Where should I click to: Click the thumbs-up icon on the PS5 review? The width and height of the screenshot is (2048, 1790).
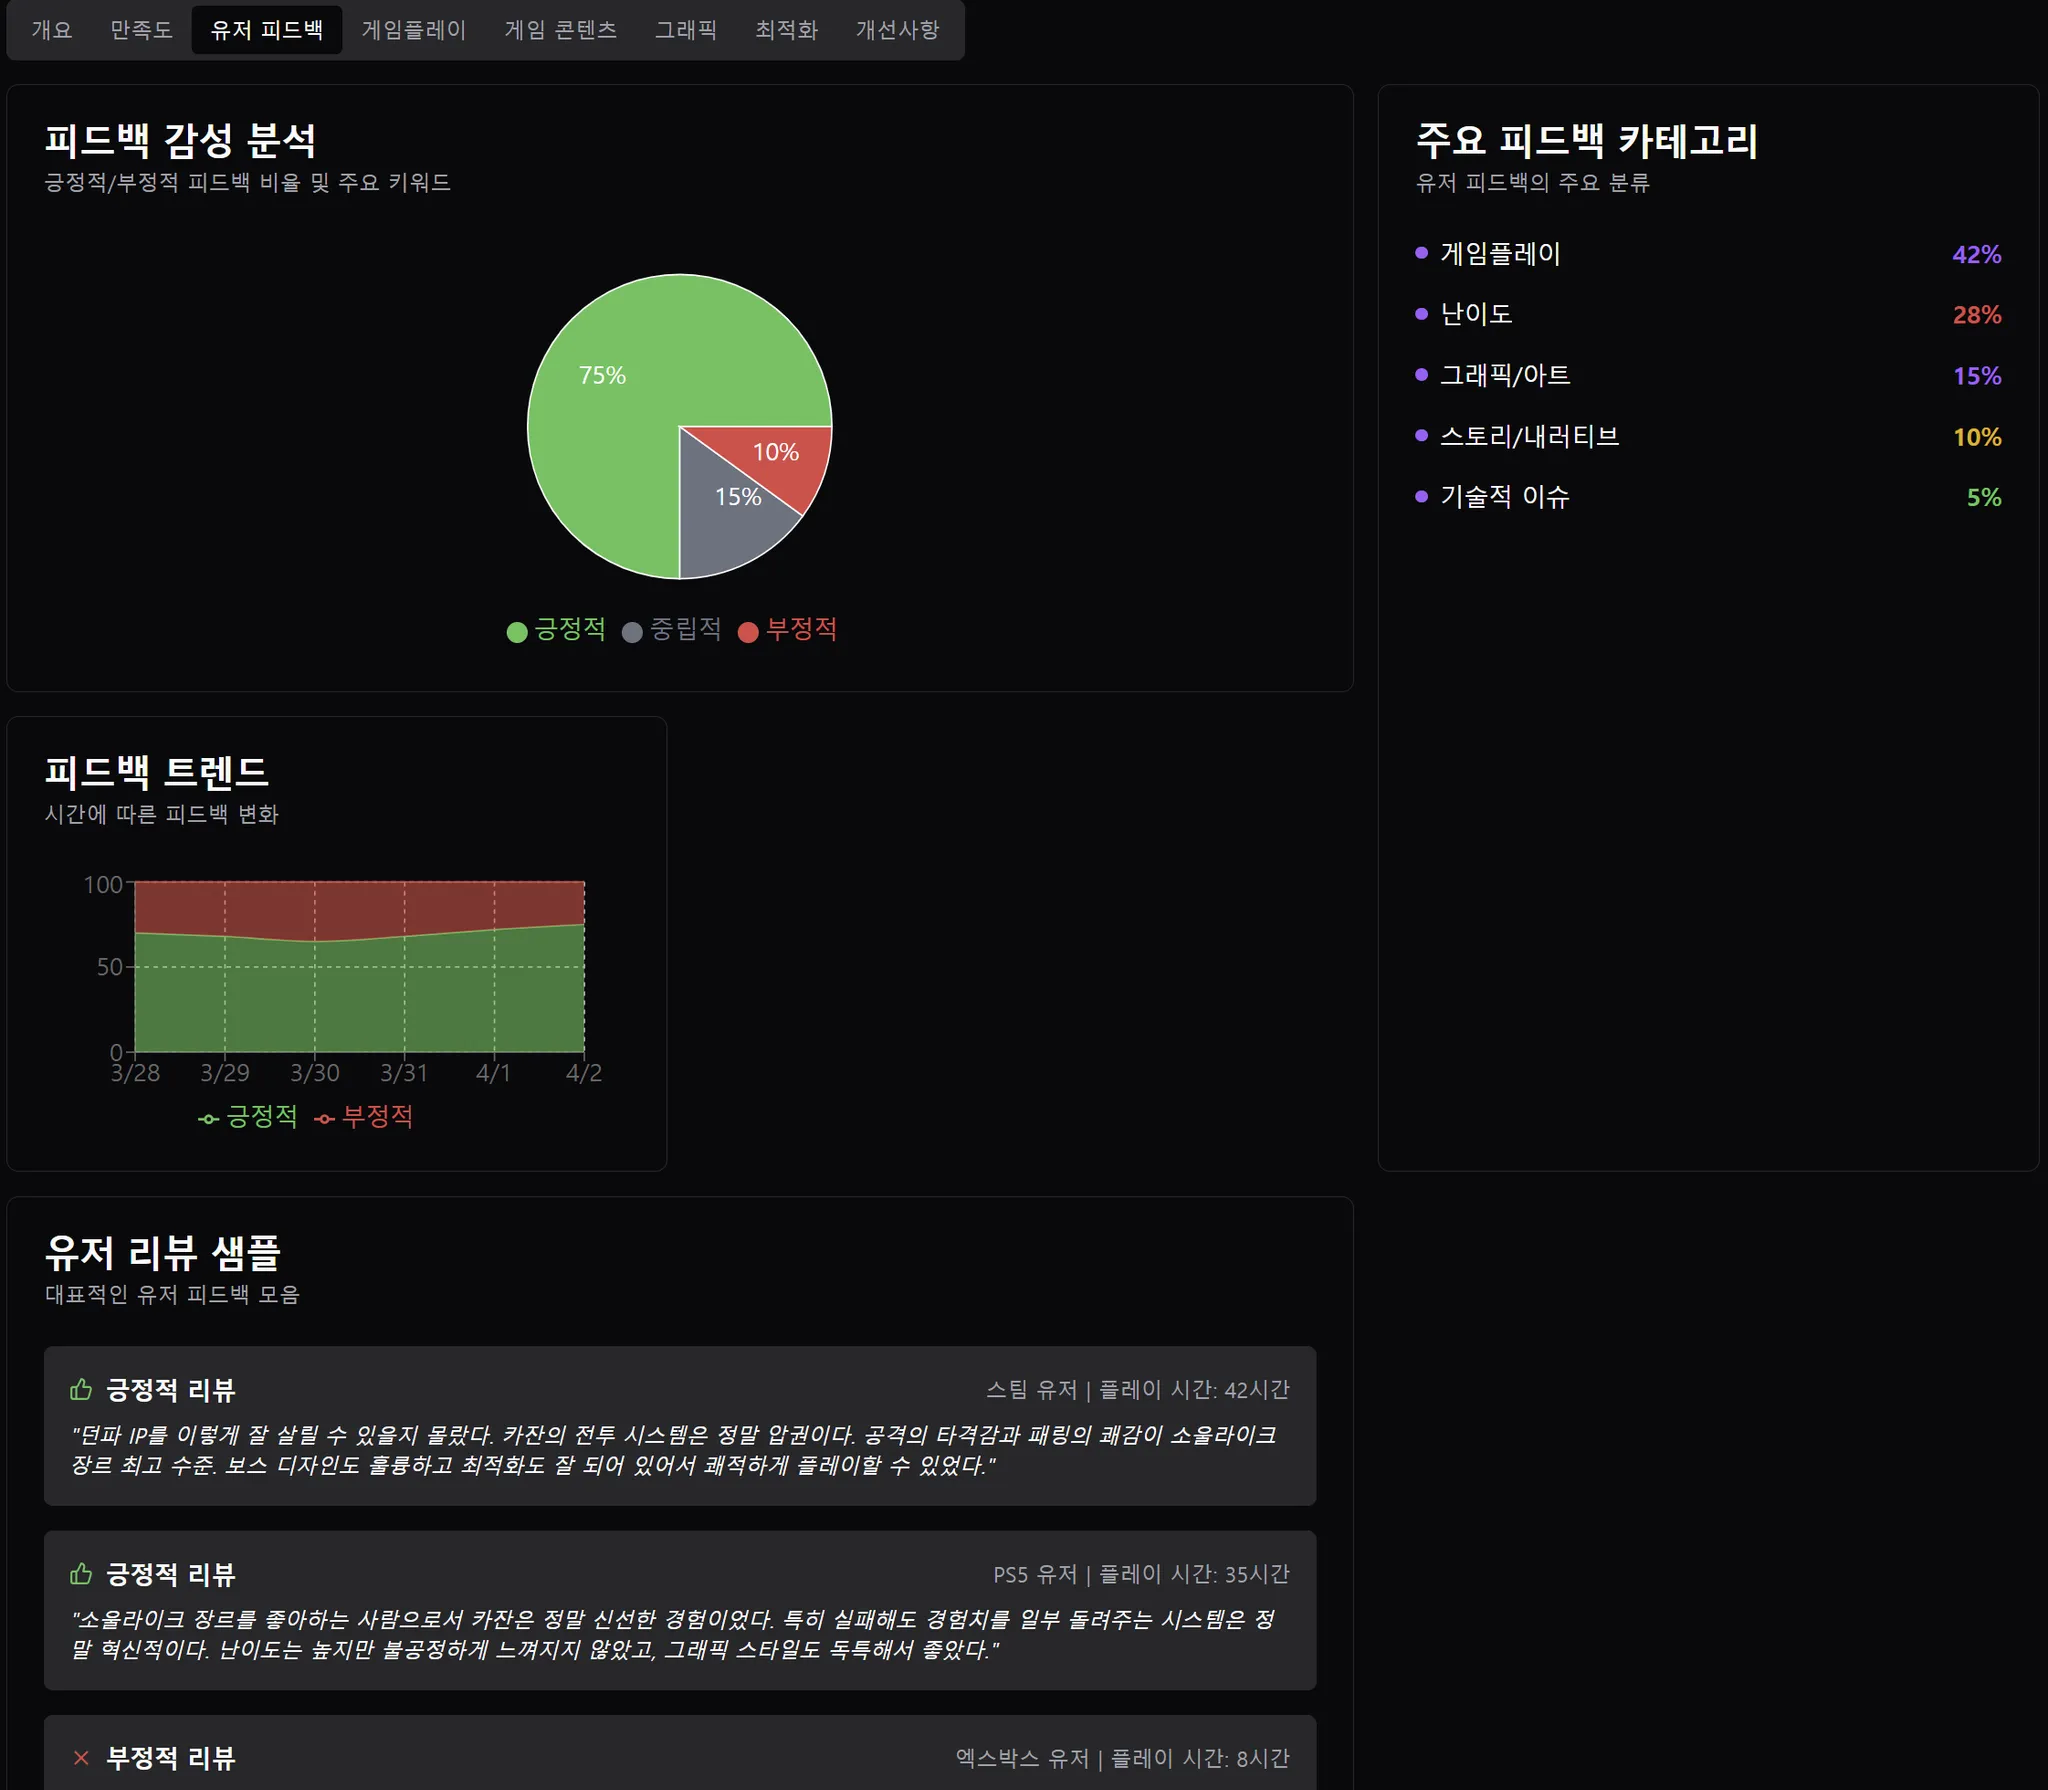click(x=80, y=1573)
